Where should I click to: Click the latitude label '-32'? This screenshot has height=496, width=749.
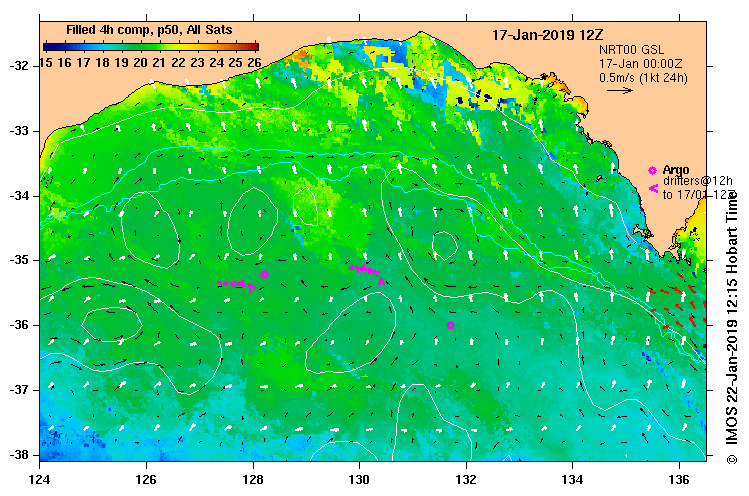click(x=19, y=65)
